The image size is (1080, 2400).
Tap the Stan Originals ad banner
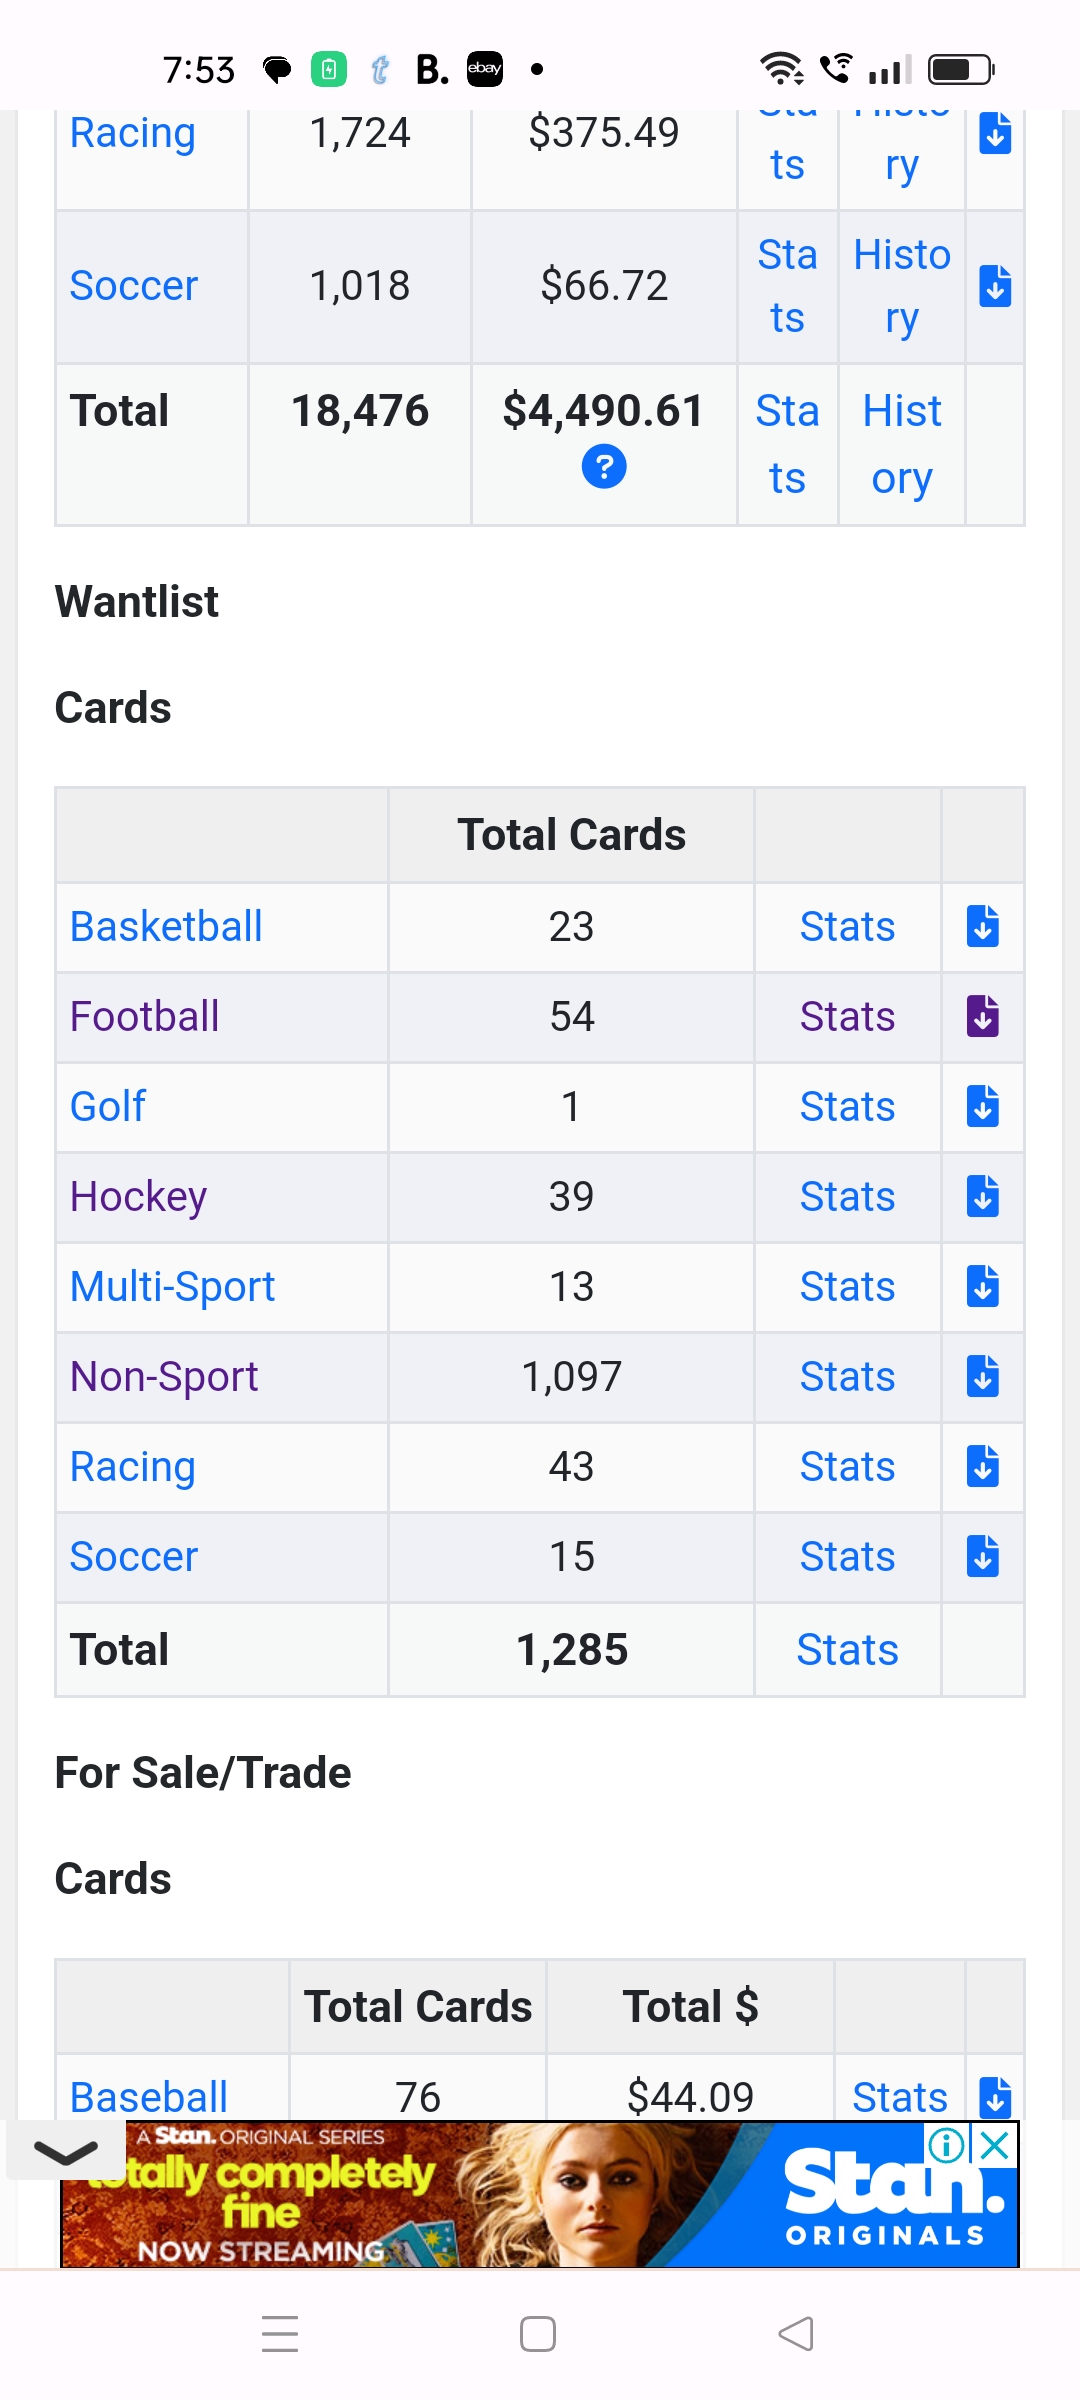(x=540, y=2195)
